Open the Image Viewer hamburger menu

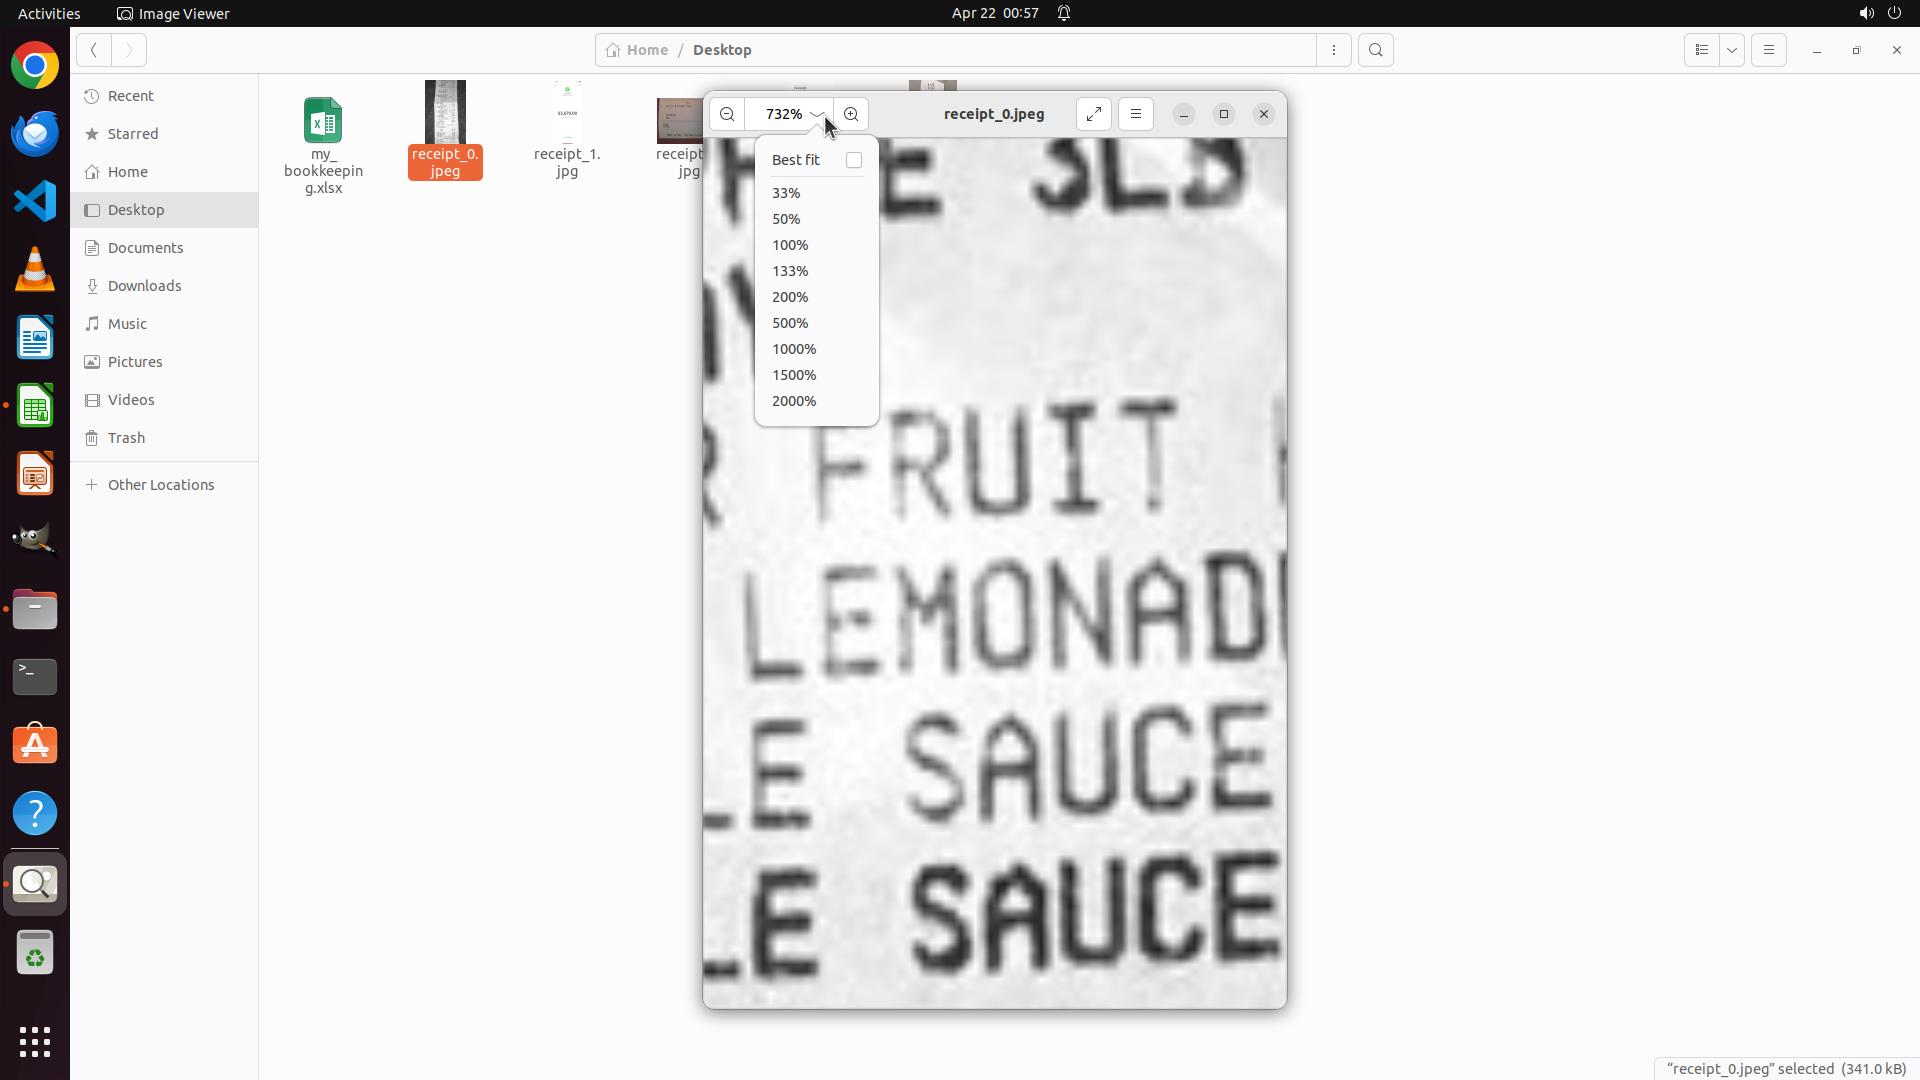(1136, 114)
